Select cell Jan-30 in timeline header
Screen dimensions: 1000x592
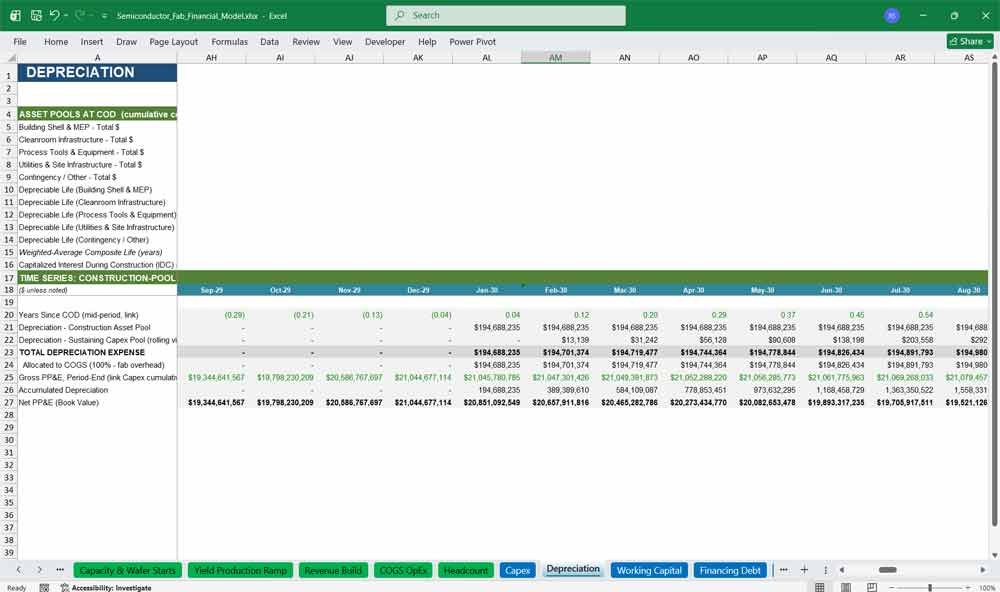pyautogui.click(x=487, y=290)
